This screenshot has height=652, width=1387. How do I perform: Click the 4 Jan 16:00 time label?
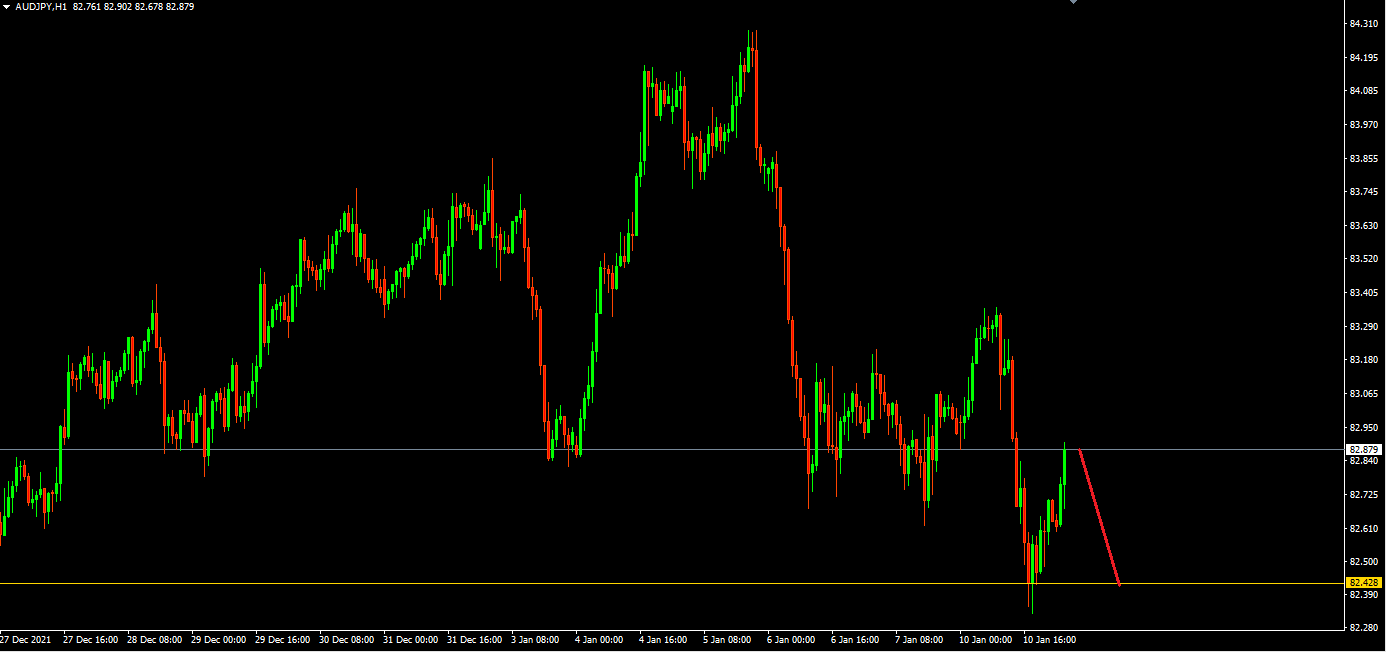[x=663, y=639]
